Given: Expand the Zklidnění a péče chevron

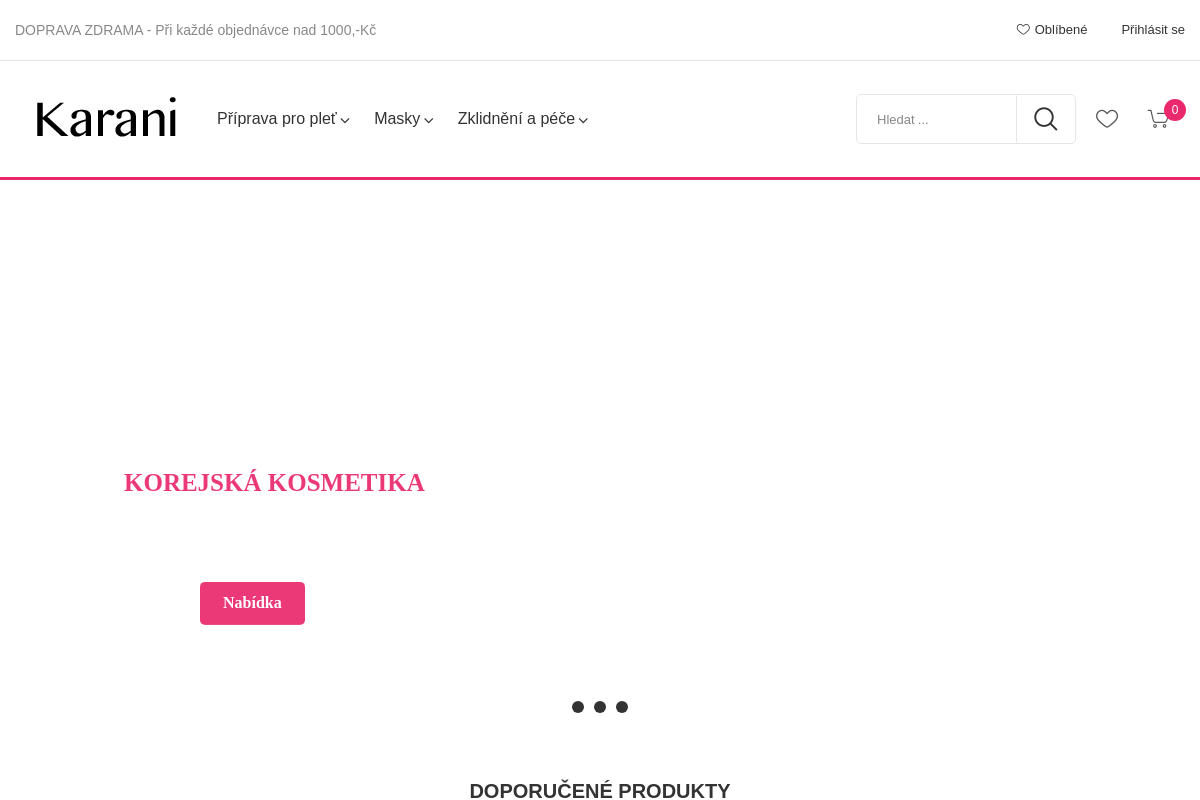Looking at the screenshot, I should point(583,121).
